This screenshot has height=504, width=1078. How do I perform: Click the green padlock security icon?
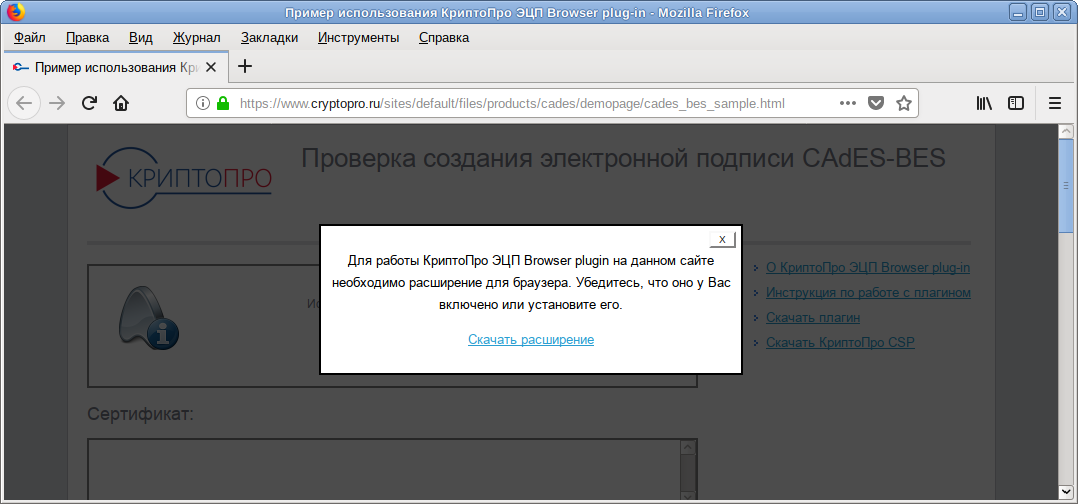(222, 103)
